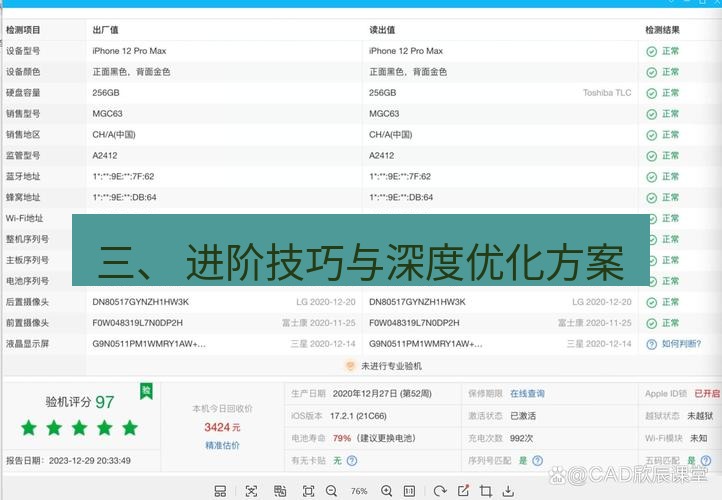This screenshot has width=722, height=500.
Task: Click the fit-to-window icon
Action: click(x=308, y=491)
